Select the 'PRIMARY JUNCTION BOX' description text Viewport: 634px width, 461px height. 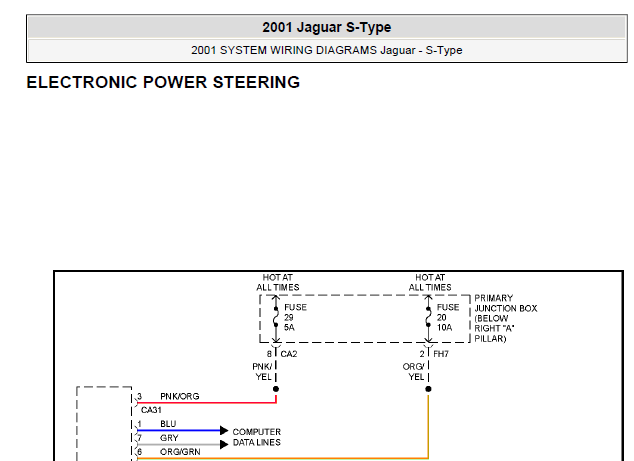click(x=505, y=318)
